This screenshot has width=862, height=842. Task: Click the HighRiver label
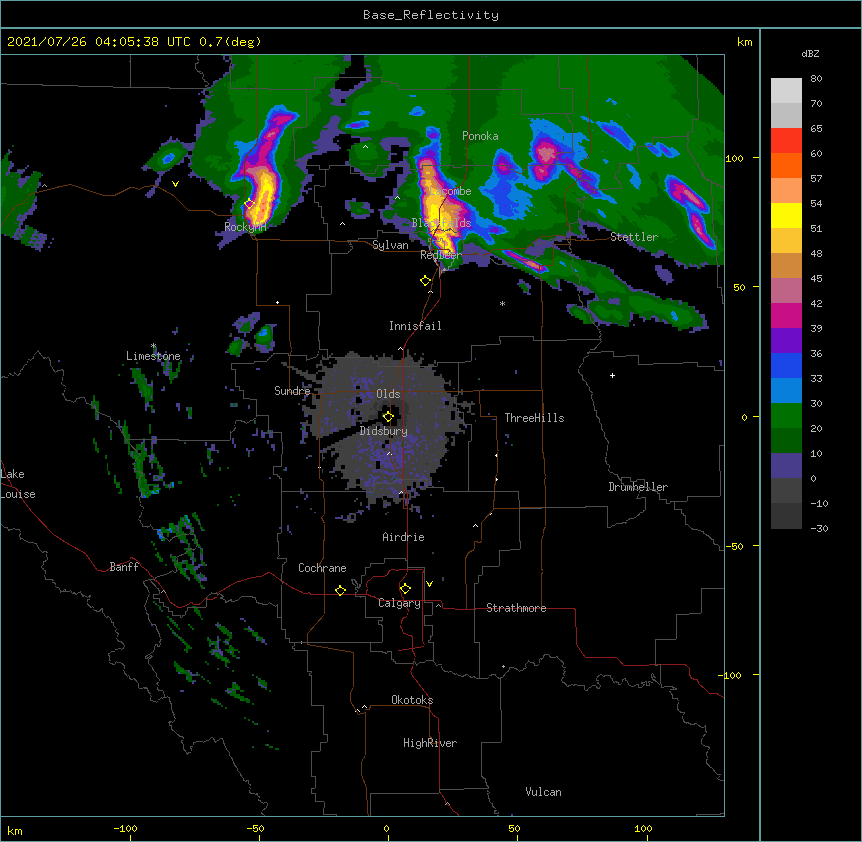[x=430, y=743]
